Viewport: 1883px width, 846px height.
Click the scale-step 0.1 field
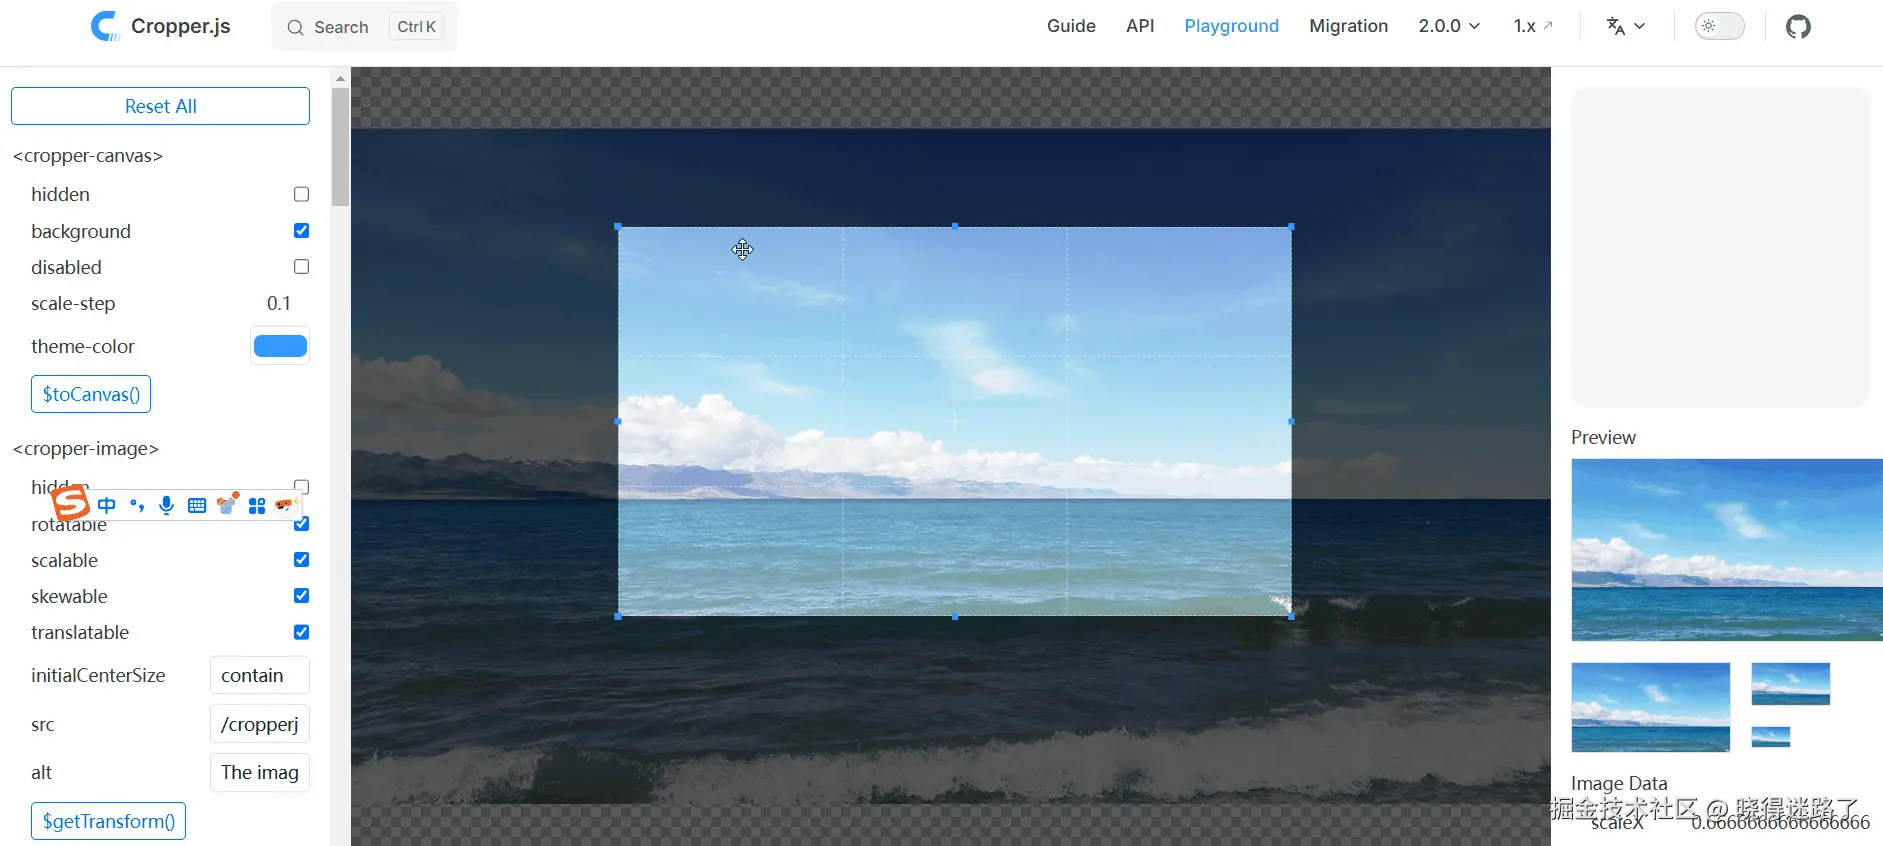tap(279, 303)
